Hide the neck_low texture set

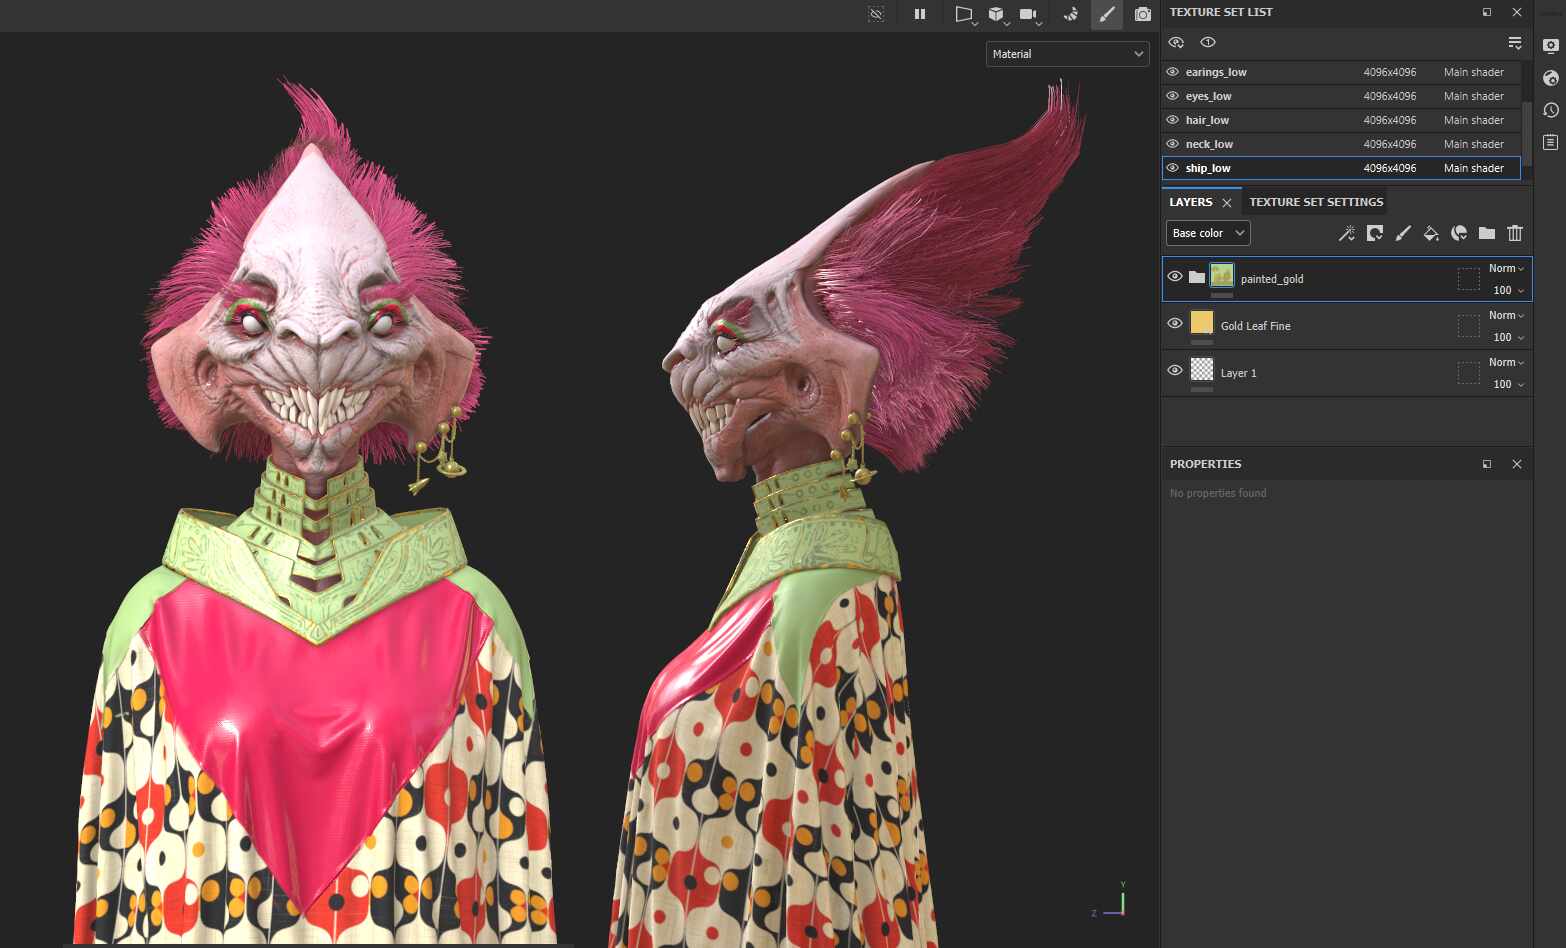(1173, 144)
